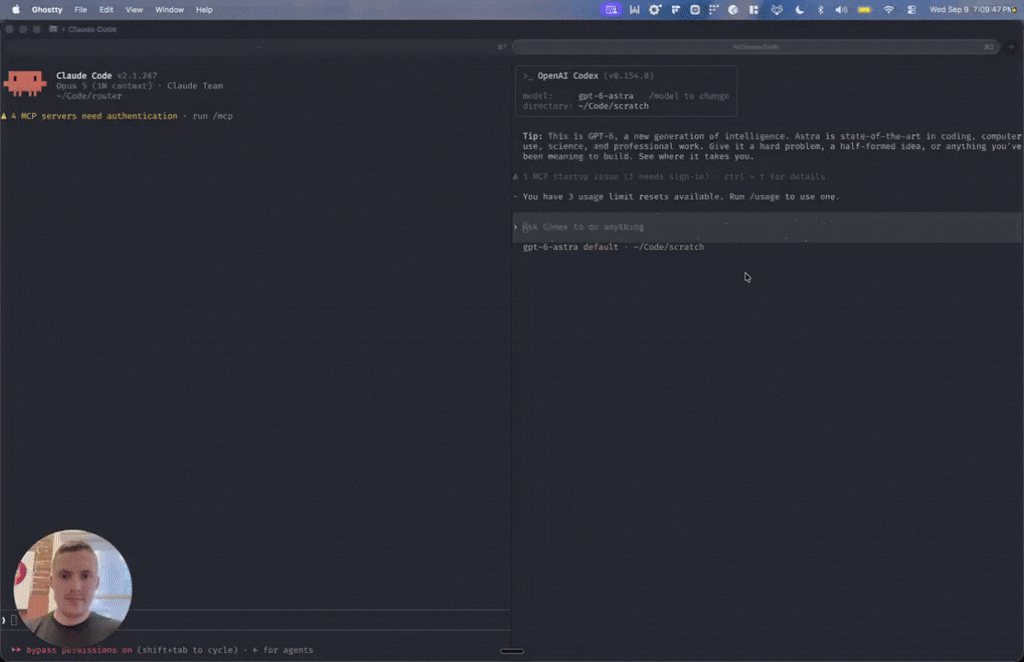Click the date and time clock
The height and width of the screenshot is (662, 1024).
[972, 10]
